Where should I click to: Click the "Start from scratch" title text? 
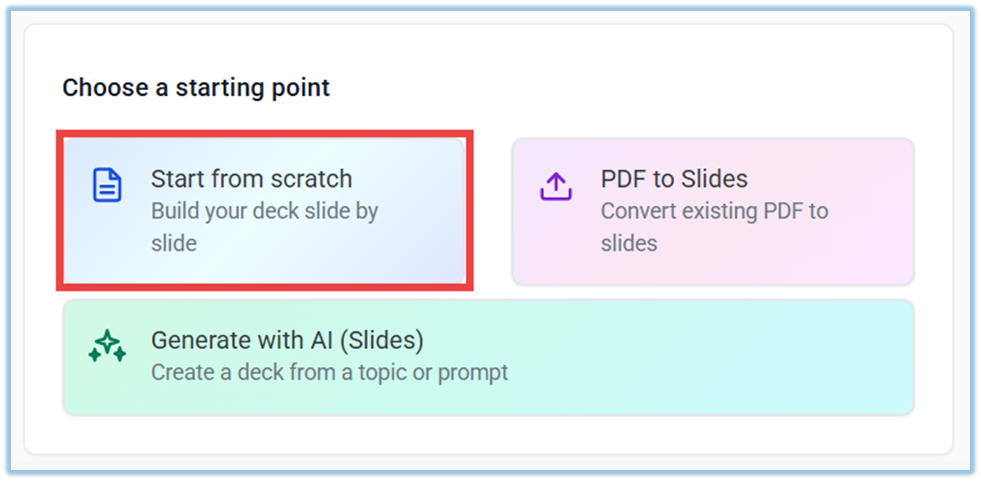251,179
